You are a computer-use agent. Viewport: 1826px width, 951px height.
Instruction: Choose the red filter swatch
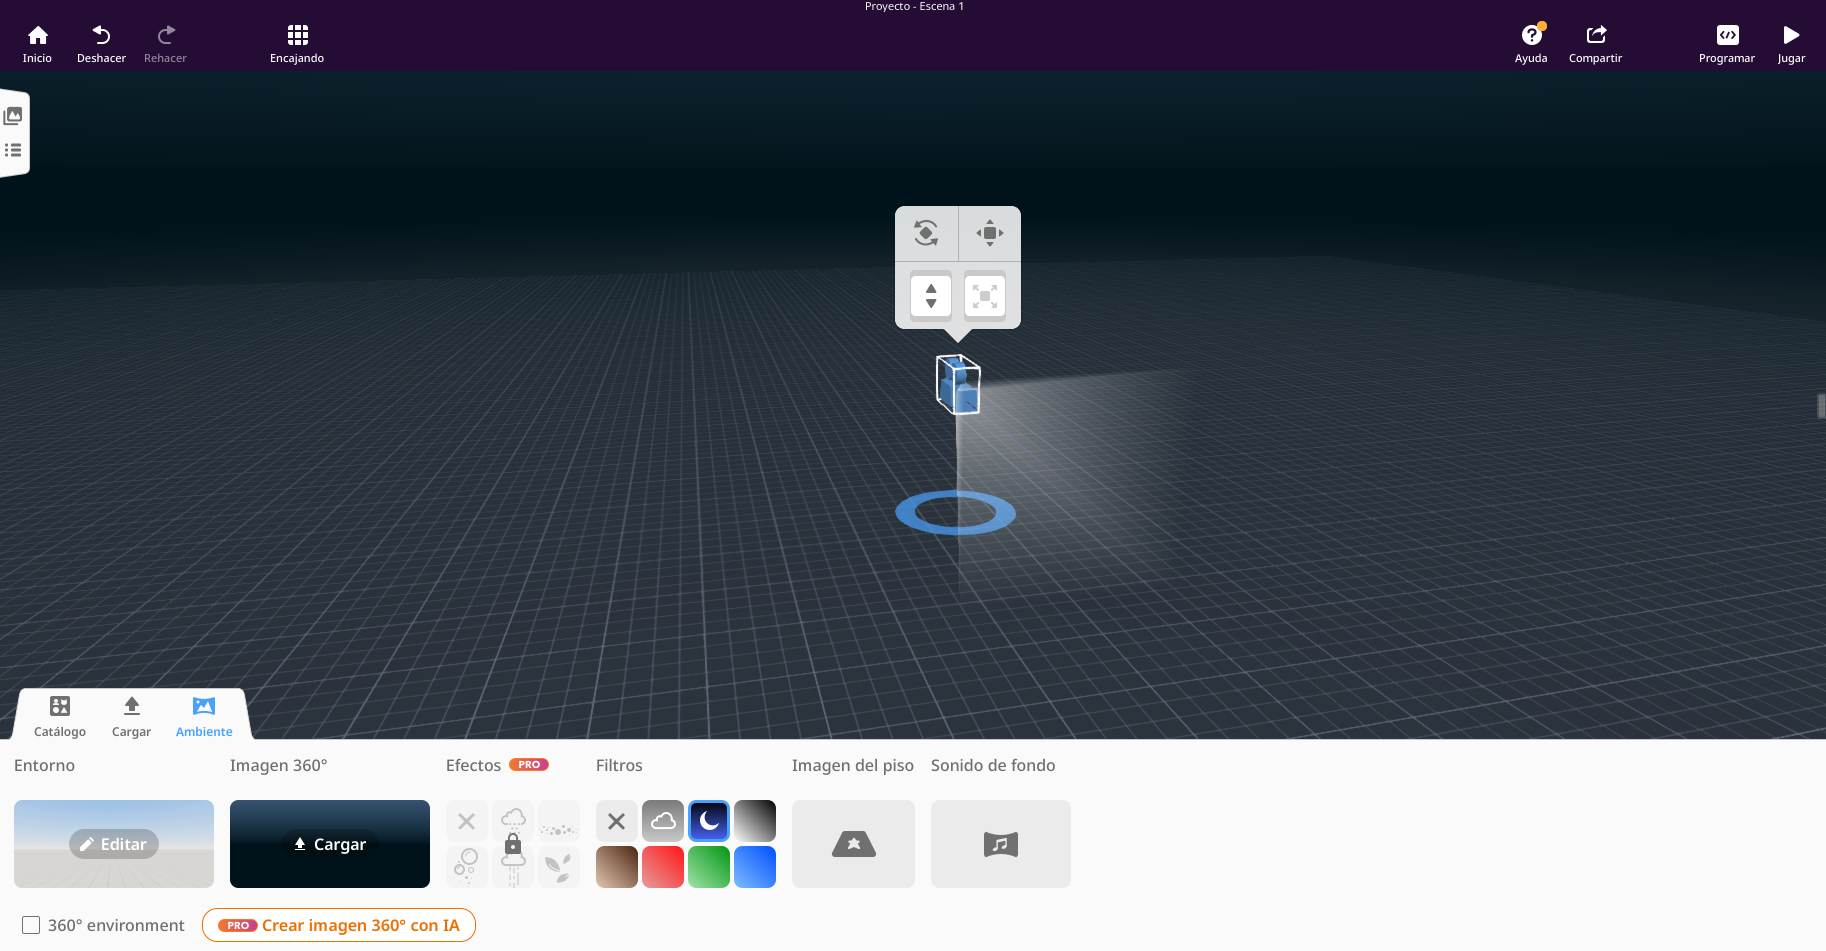(663, 867)
